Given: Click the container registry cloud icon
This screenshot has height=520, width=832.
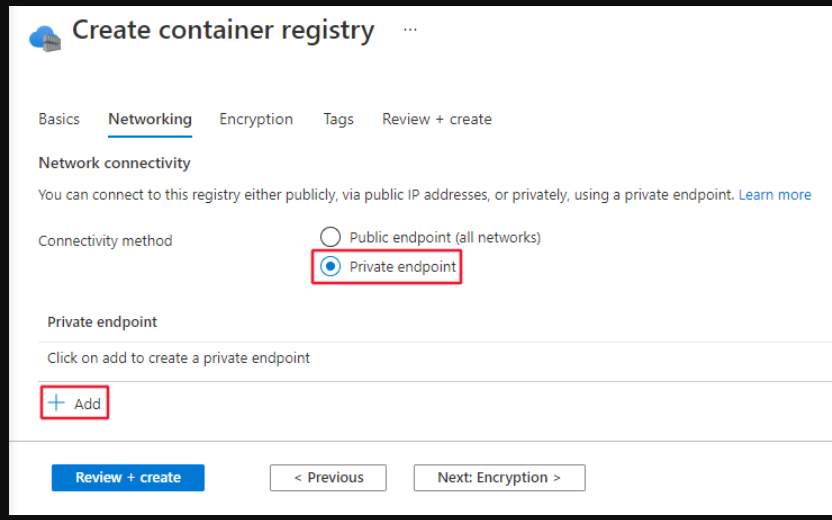Looking at the screenshot, I should pos(45,39).
